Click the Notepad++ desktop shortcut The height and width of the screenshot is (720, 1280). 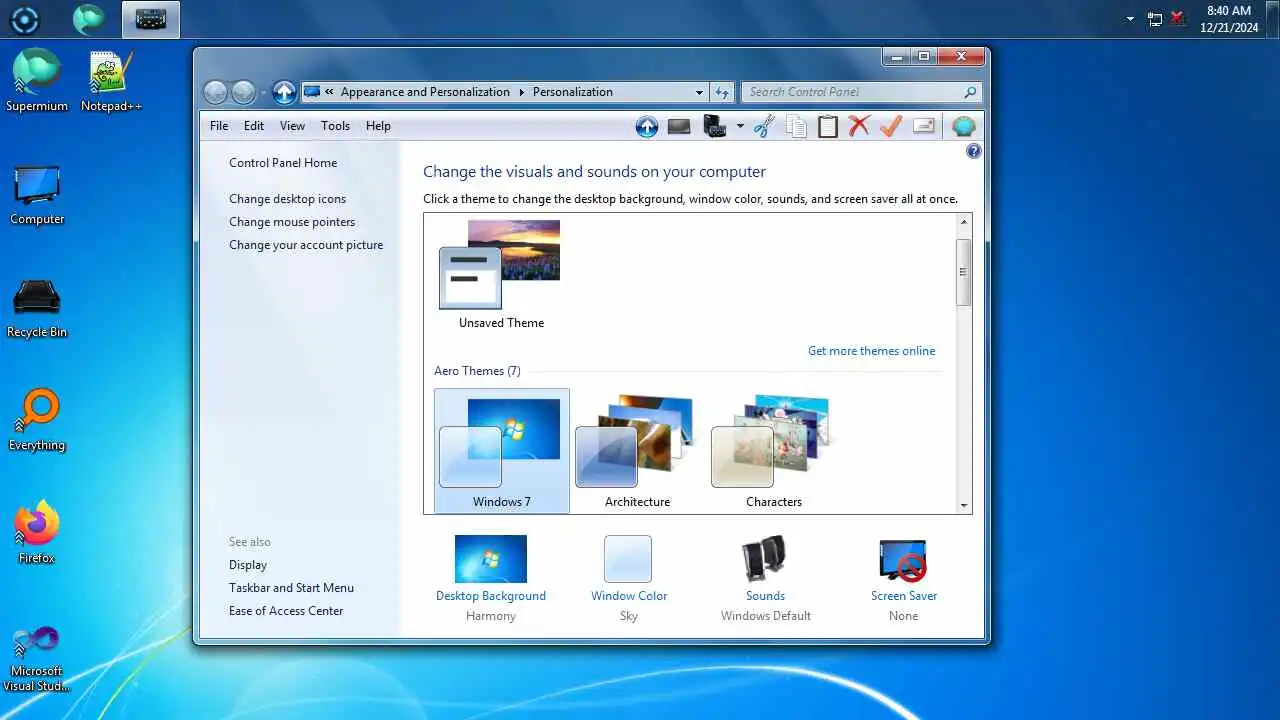111,81
